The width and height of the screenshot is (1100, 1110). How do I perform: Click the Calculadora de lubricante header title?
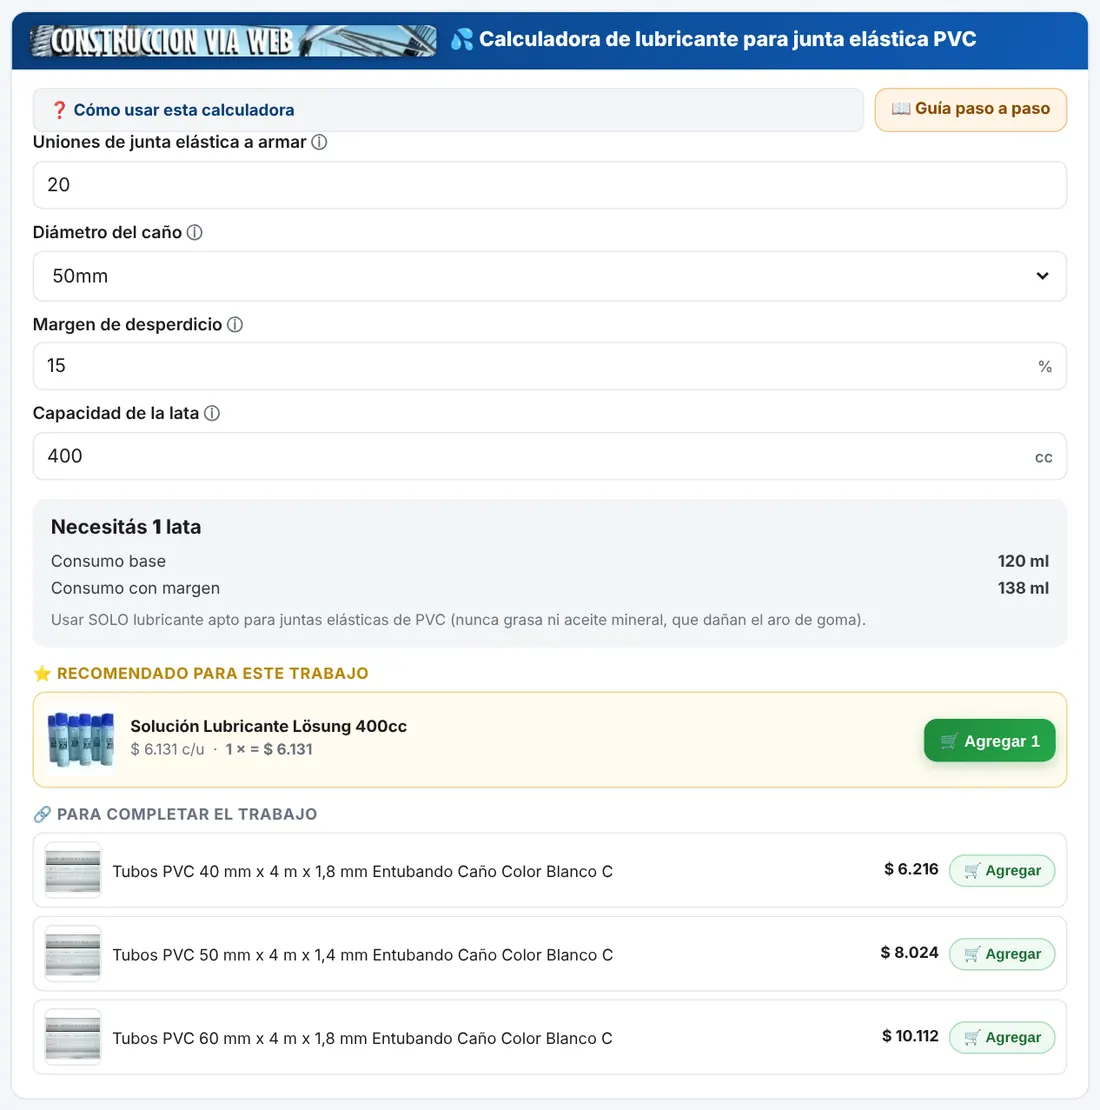(728, 39)
